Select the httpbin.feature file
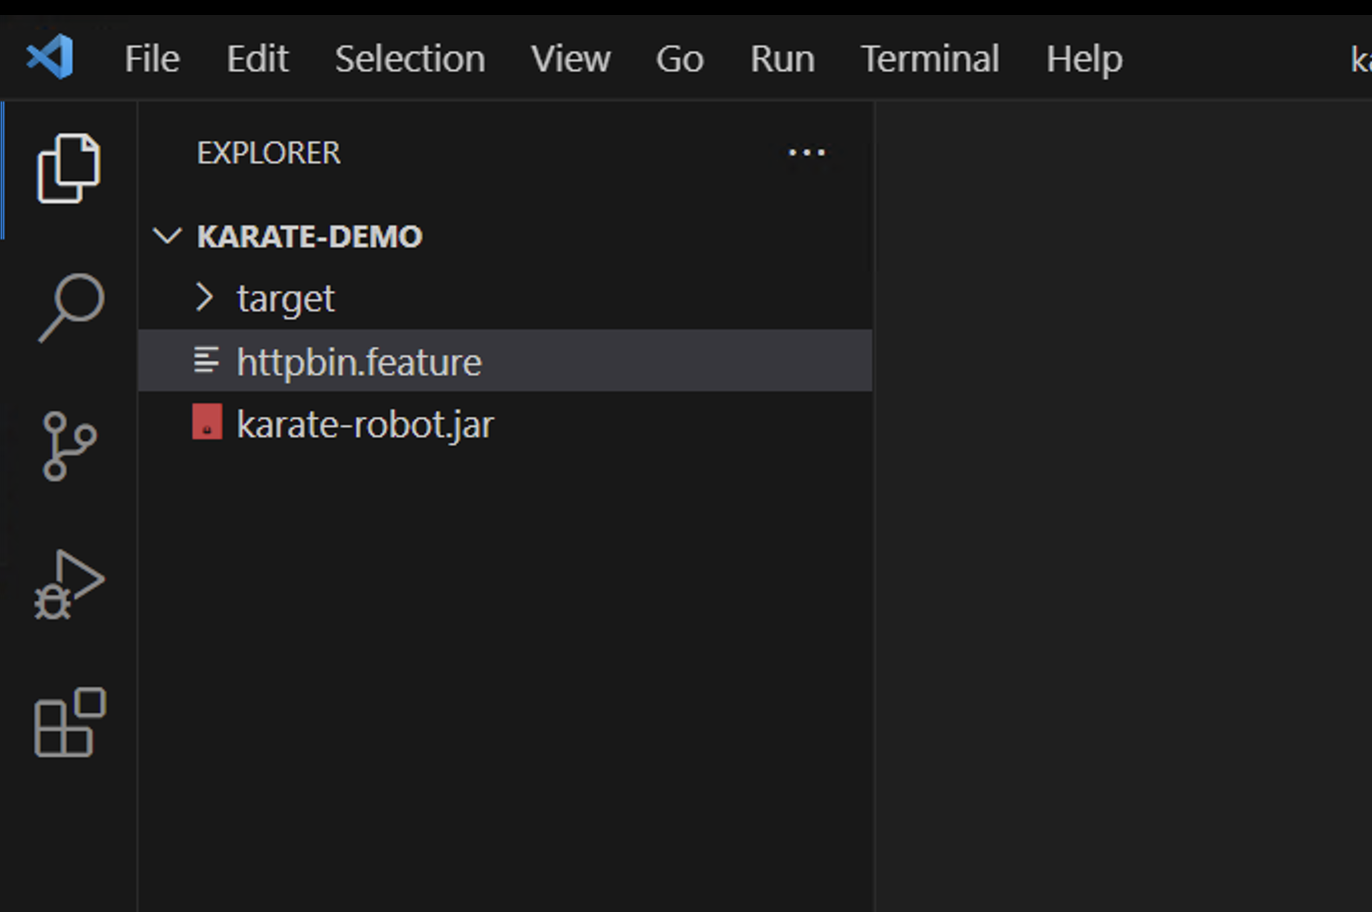This screenshot has height=912, width=1372. pos(358,361)
